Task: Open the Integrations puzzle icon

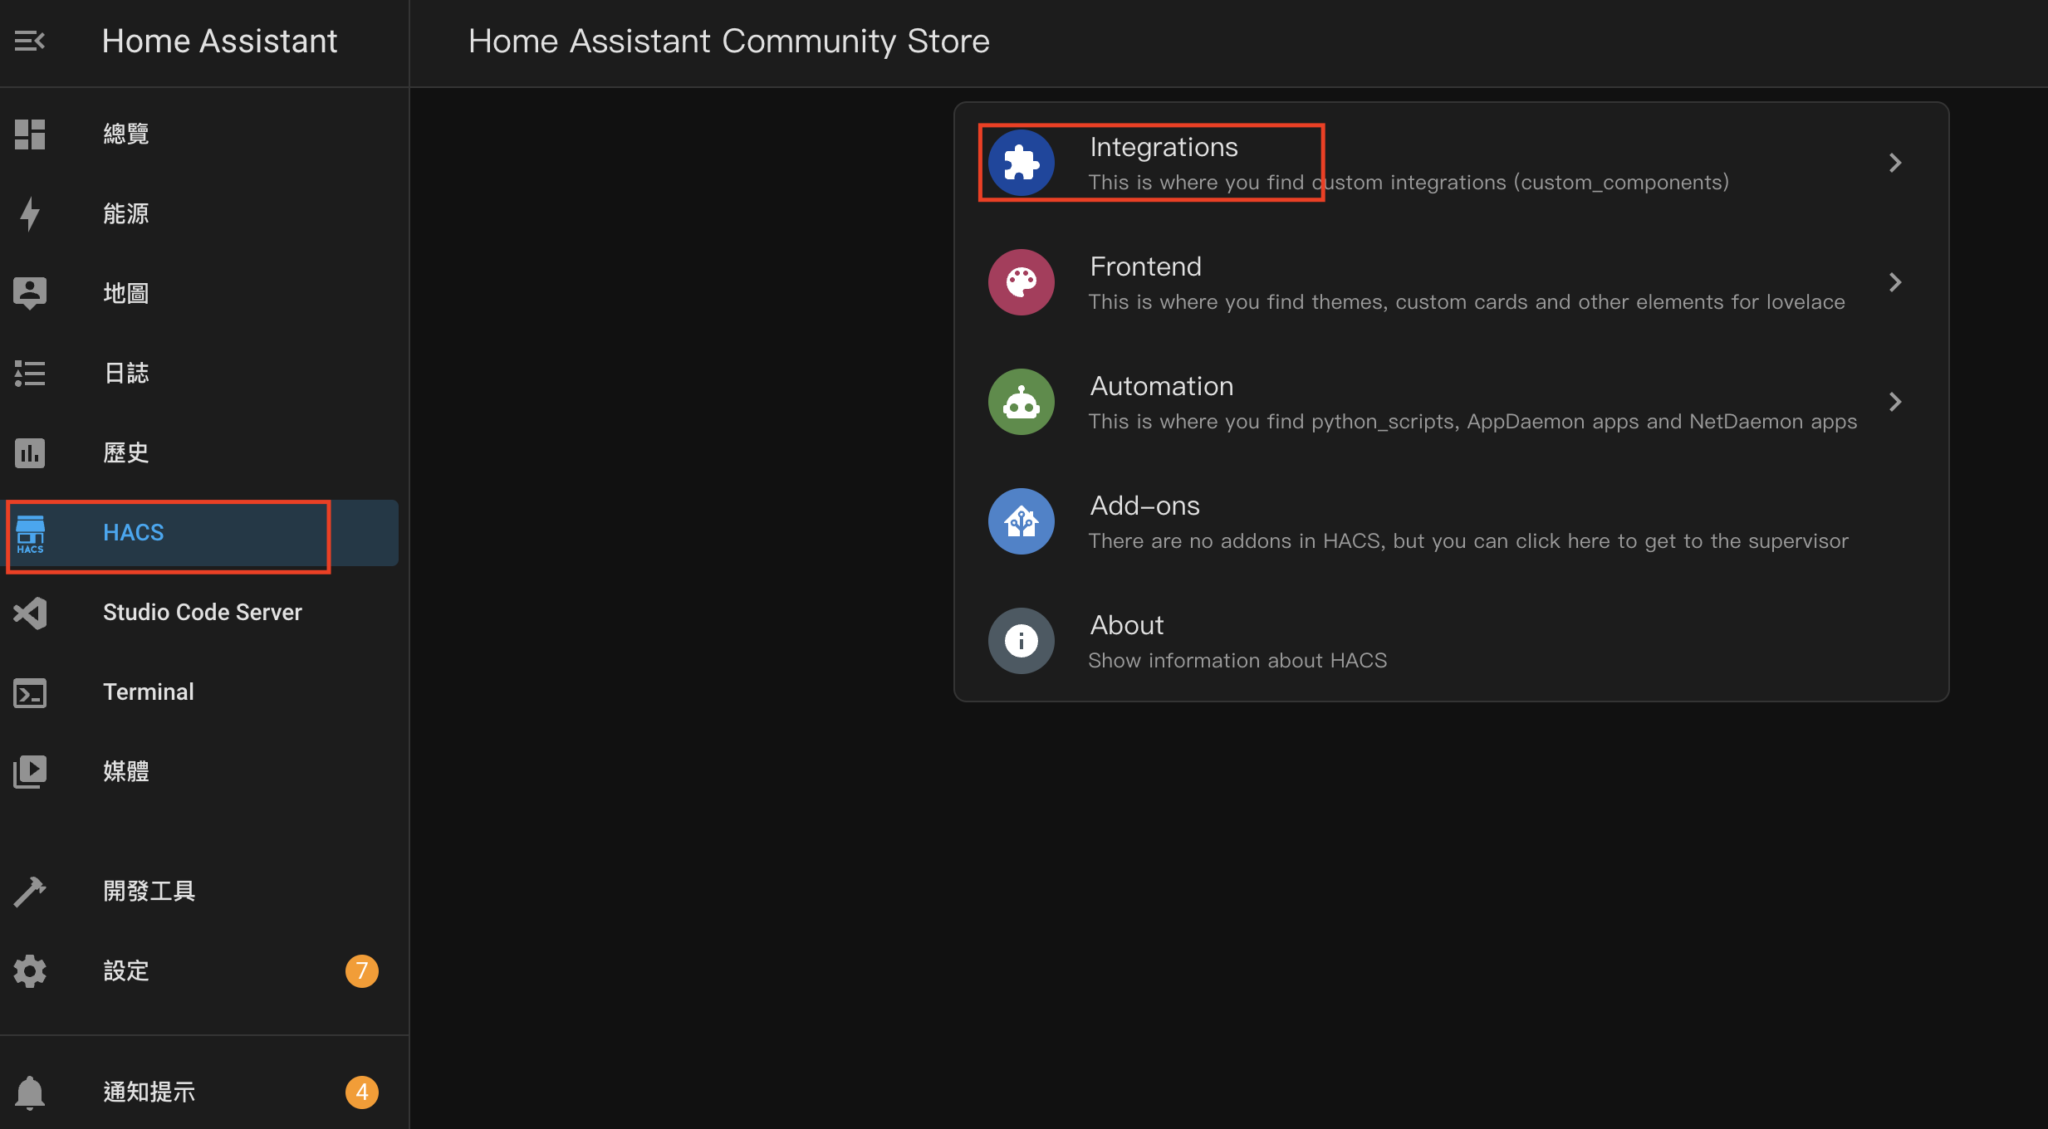Action: [x=1020, y=161]
